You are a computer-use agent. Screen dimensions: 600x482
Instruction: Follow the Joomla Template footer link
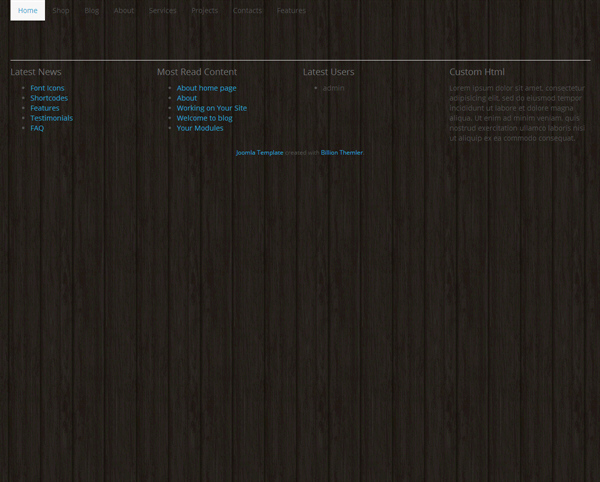click(259, 153)
